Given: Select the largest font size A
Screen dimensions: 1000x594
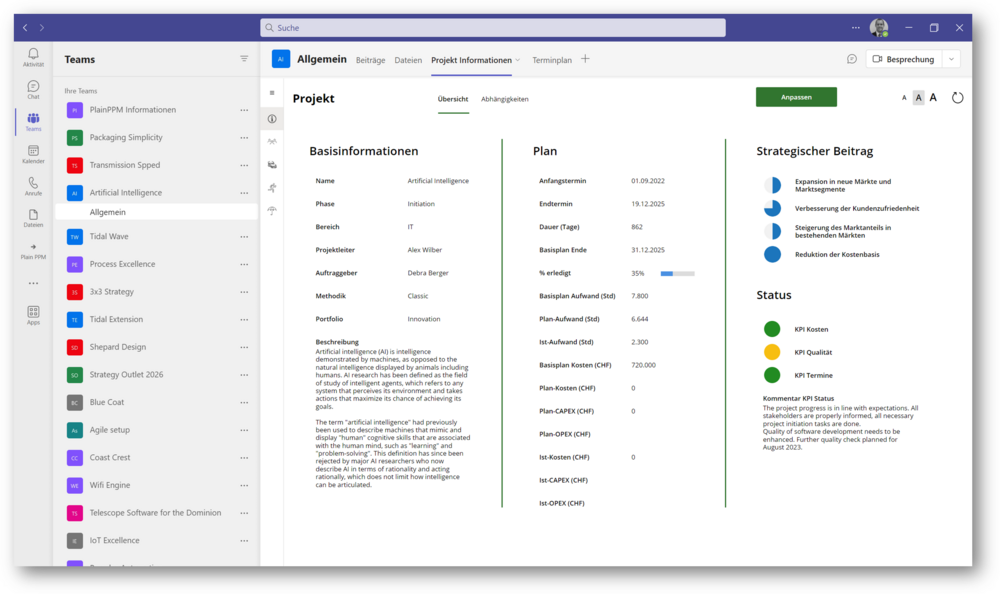Looking at the screenshot, I should tap(933, 98).
